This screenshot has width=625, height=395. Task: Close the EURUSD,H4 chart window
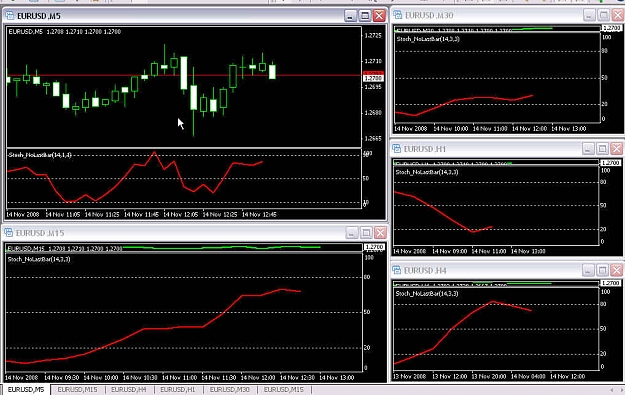pyautogui.click(x=617, y=270)
